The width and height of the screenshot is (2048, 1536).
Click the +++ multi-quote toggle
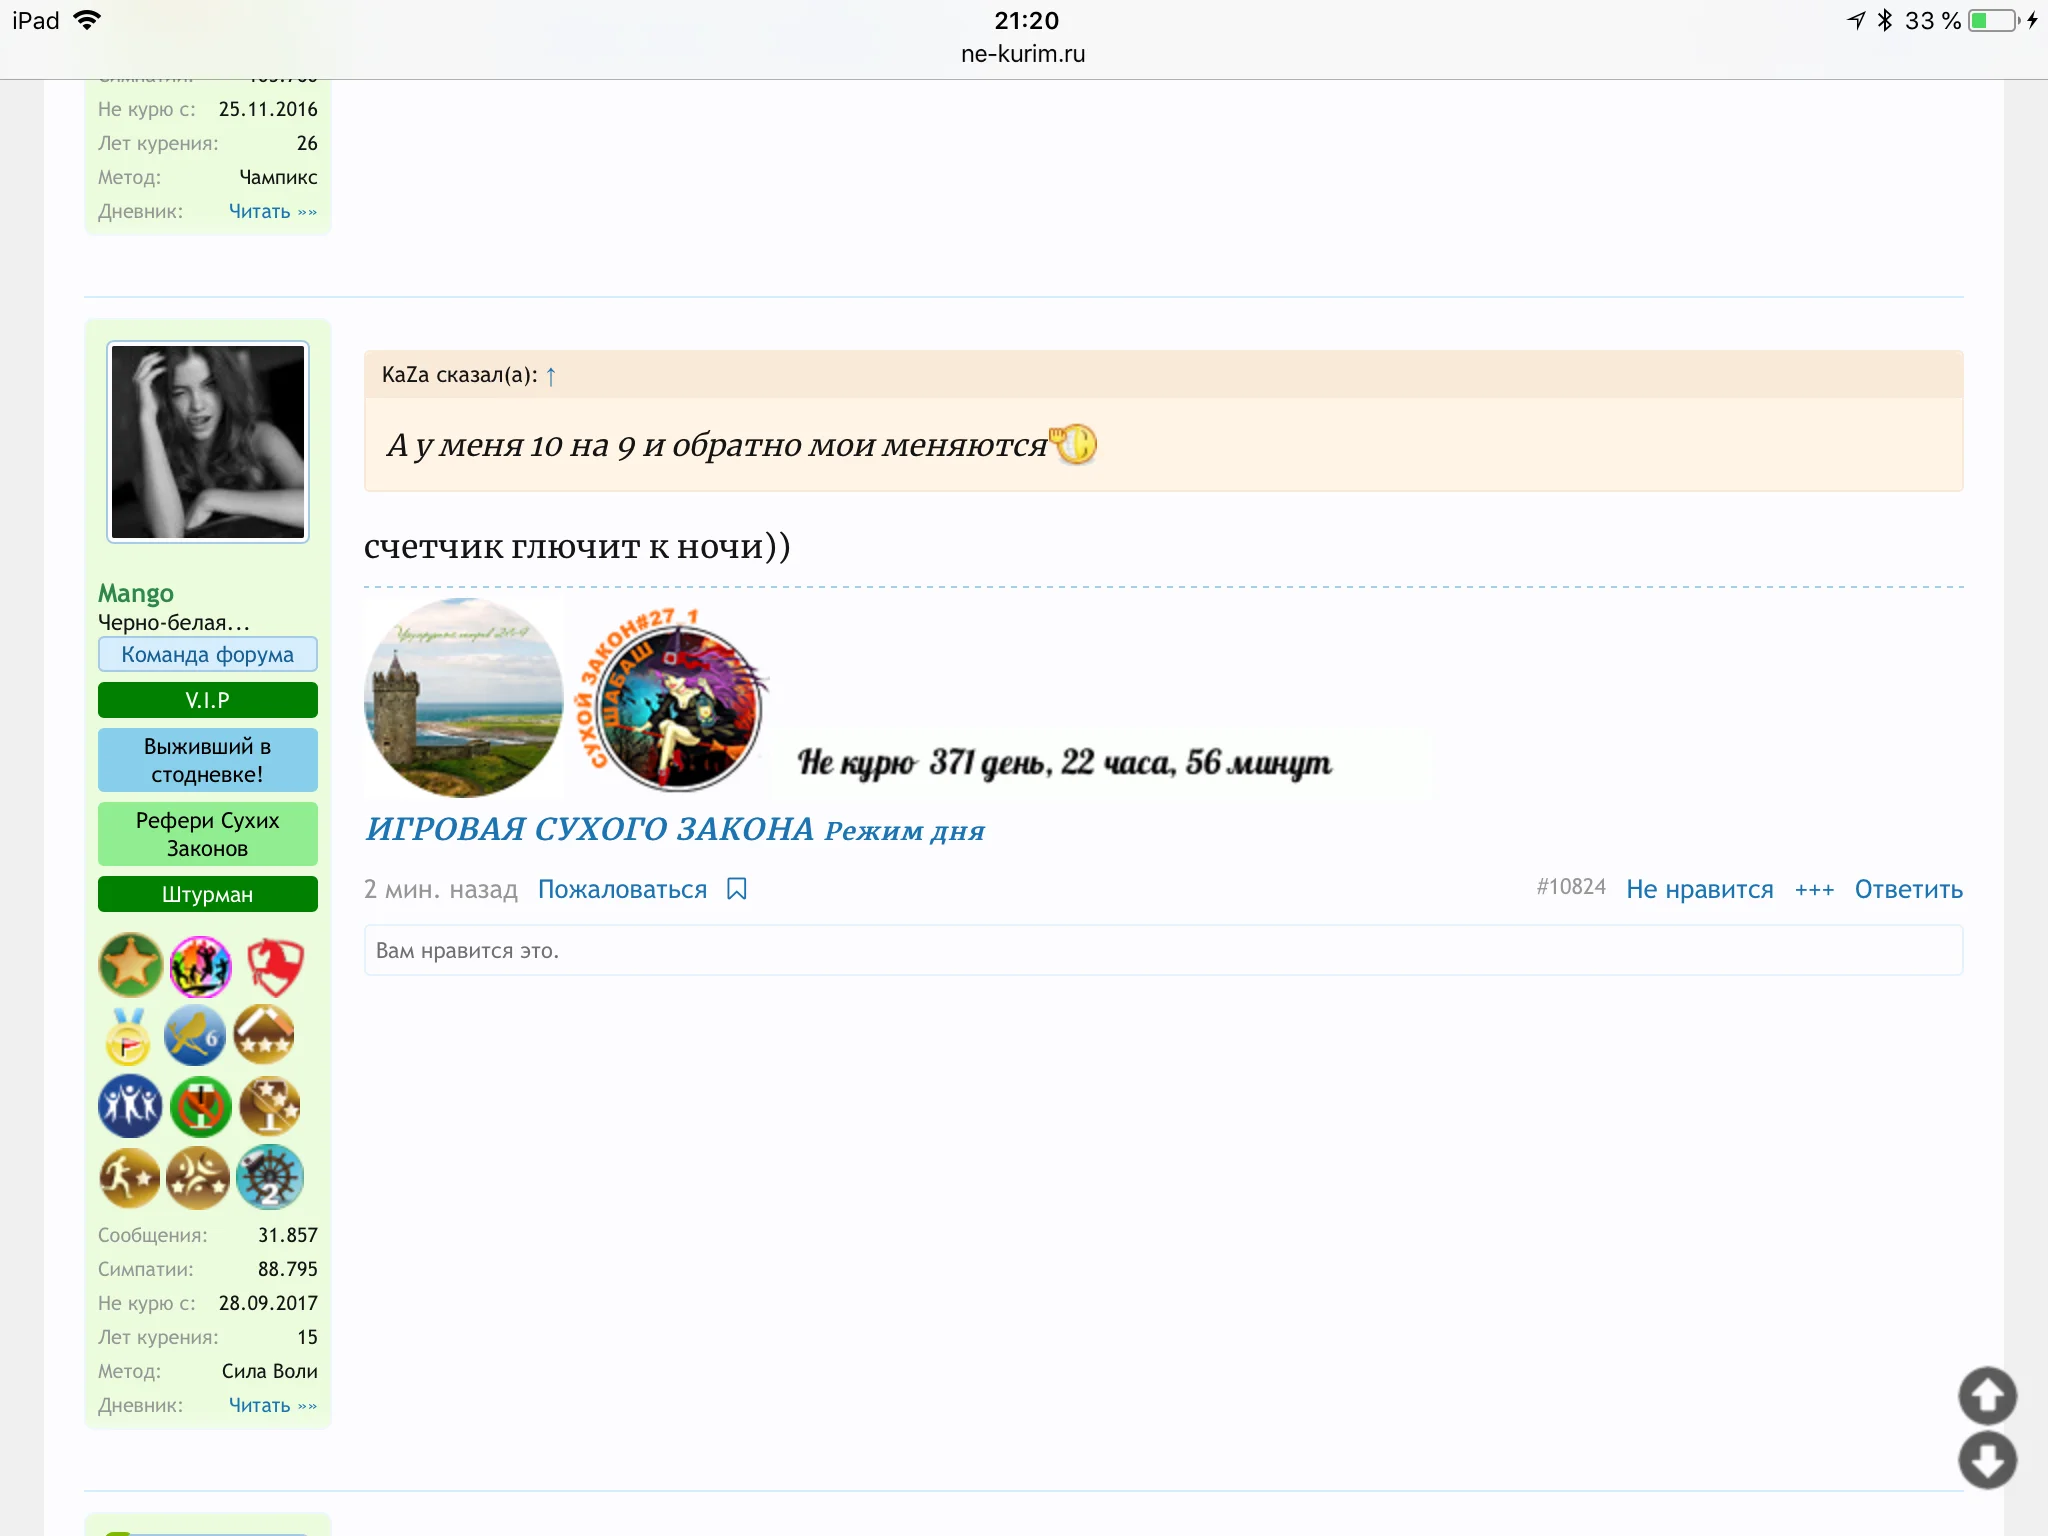[1814, 889]
